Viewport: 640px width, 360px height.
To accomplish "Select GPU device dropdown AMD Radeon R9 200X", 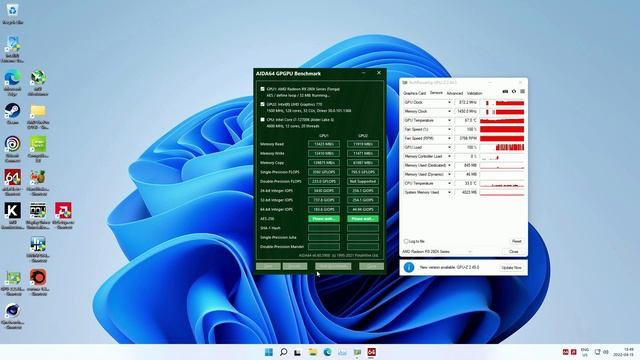I will click(x=437, y=251).
